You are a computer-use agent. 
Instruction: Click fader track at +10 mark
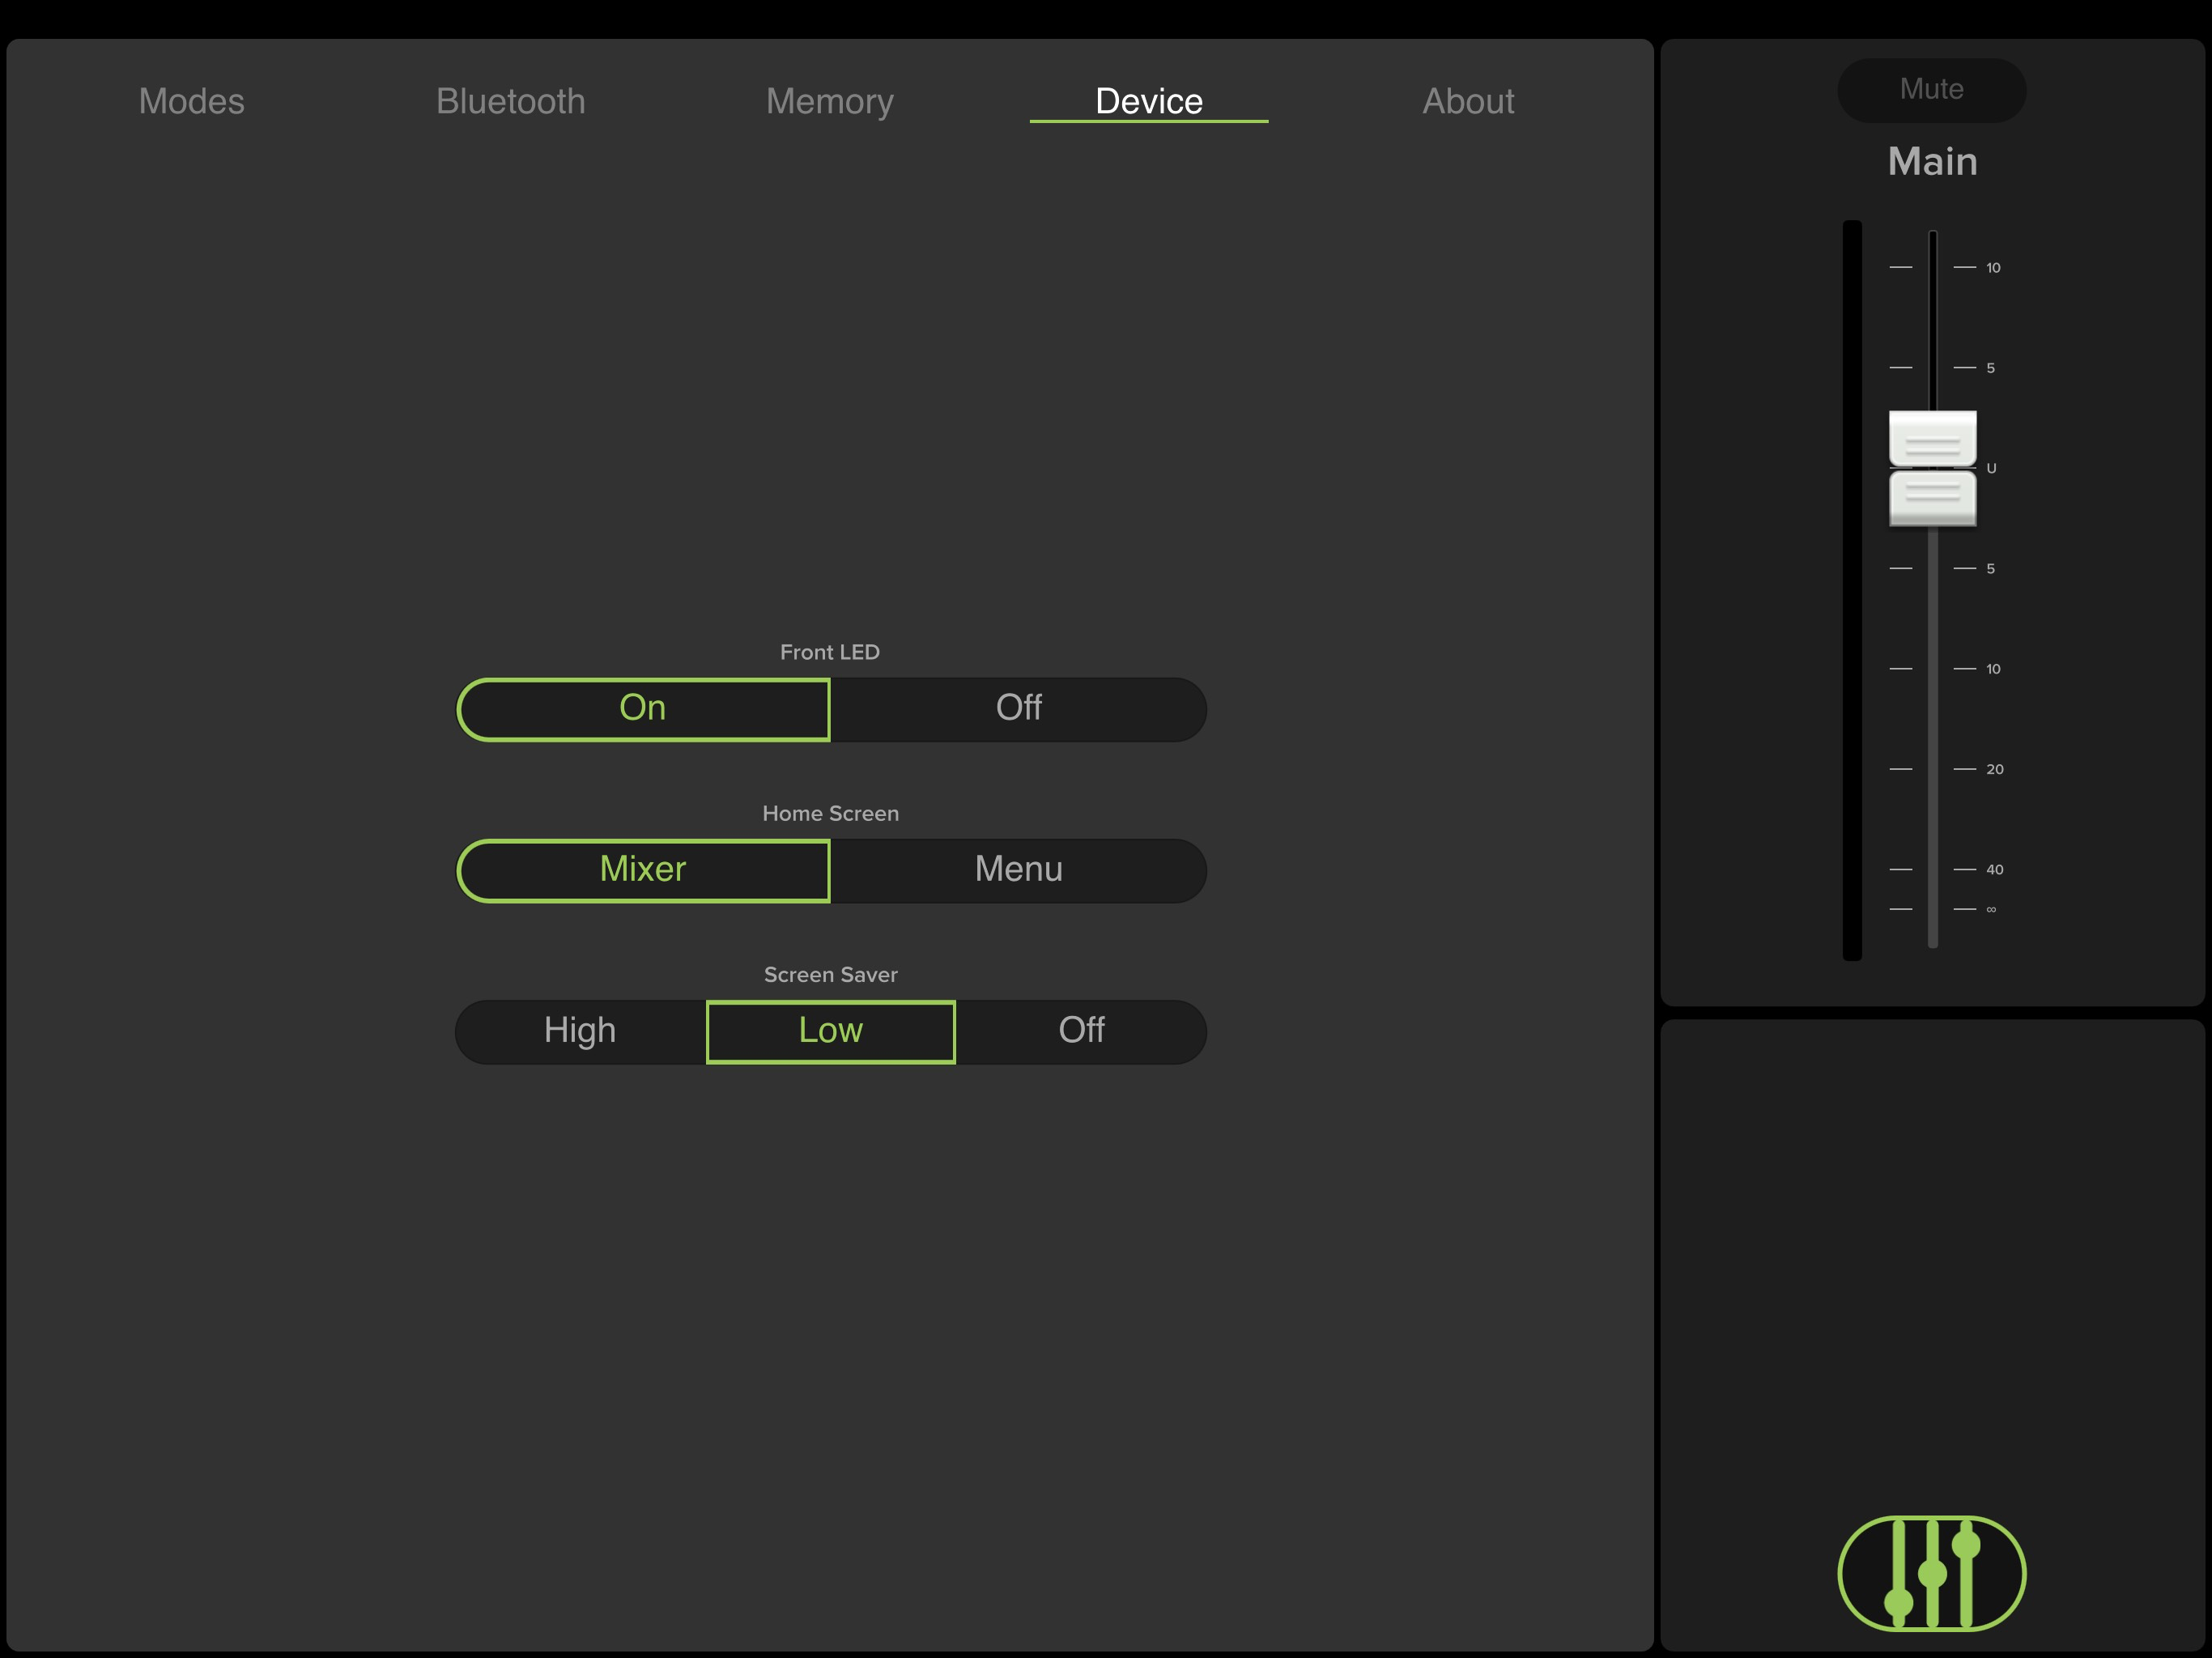1932,267
